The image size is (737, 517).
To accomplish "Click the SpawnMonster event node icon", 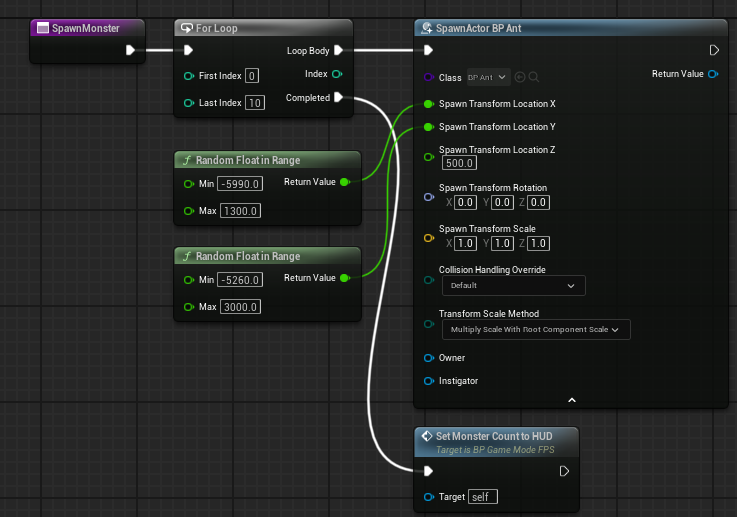I will pyautogui.click(x=43, y=28).
